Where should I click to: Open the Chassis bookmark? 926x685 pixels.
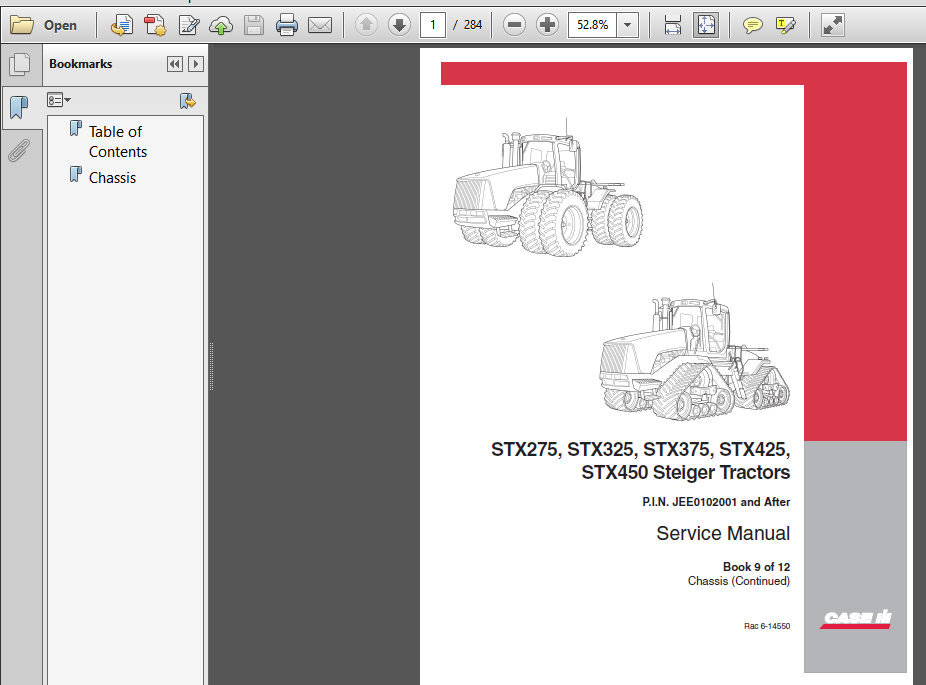(112, 178)
